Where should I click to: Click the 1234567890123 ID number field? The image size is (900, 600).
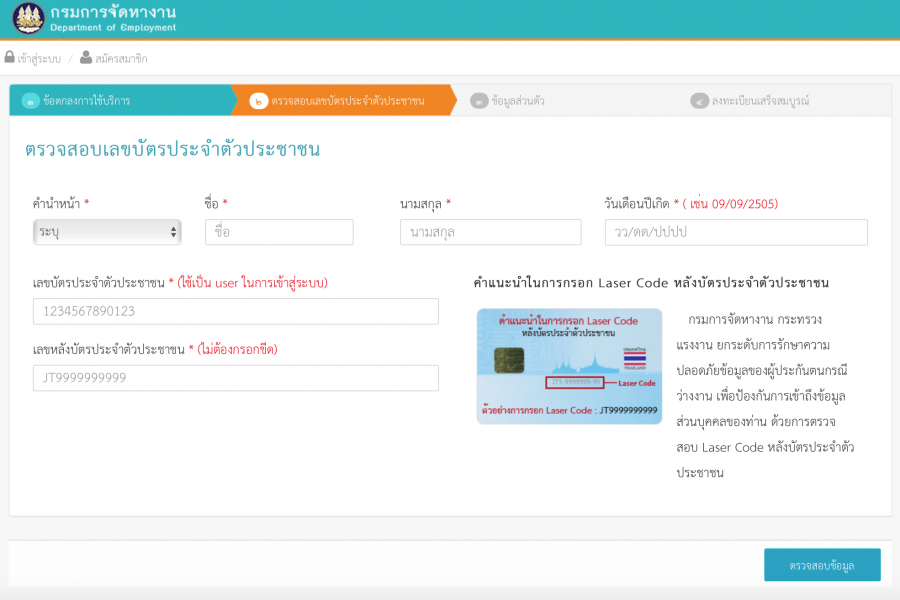(x=236, y=311)
